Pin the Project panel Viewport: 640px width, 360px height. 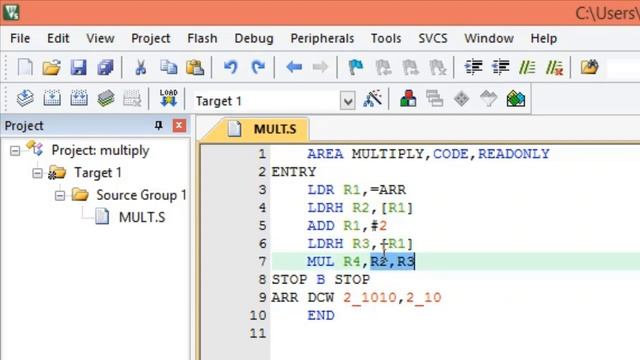158,125
